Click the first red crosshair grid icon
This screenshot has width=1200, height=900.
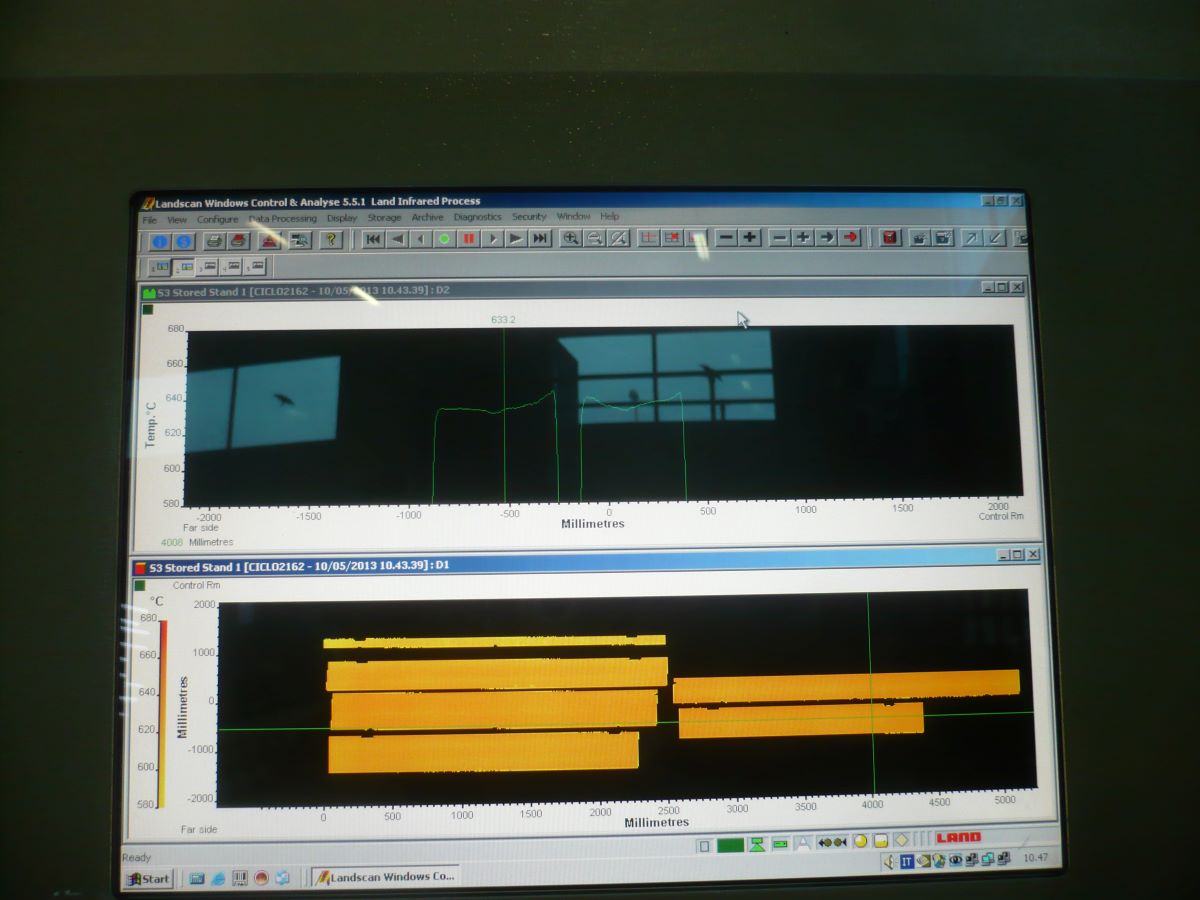click(648, 238)
